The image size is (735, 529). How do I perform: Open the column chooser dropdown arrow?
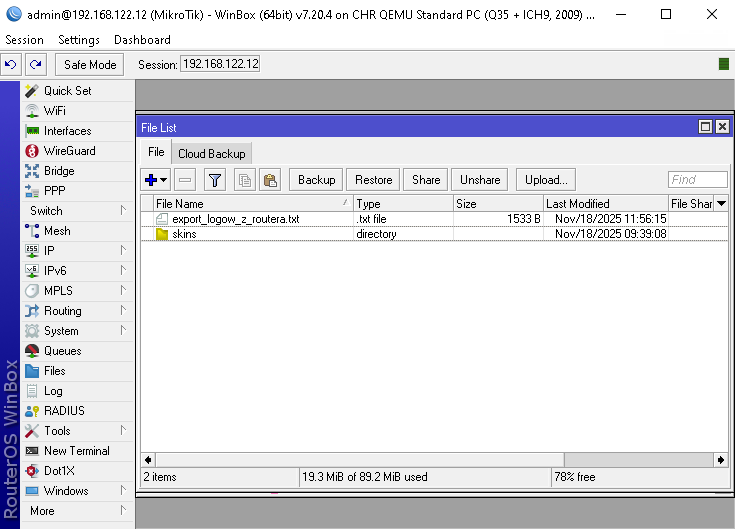tap(721, 203)
